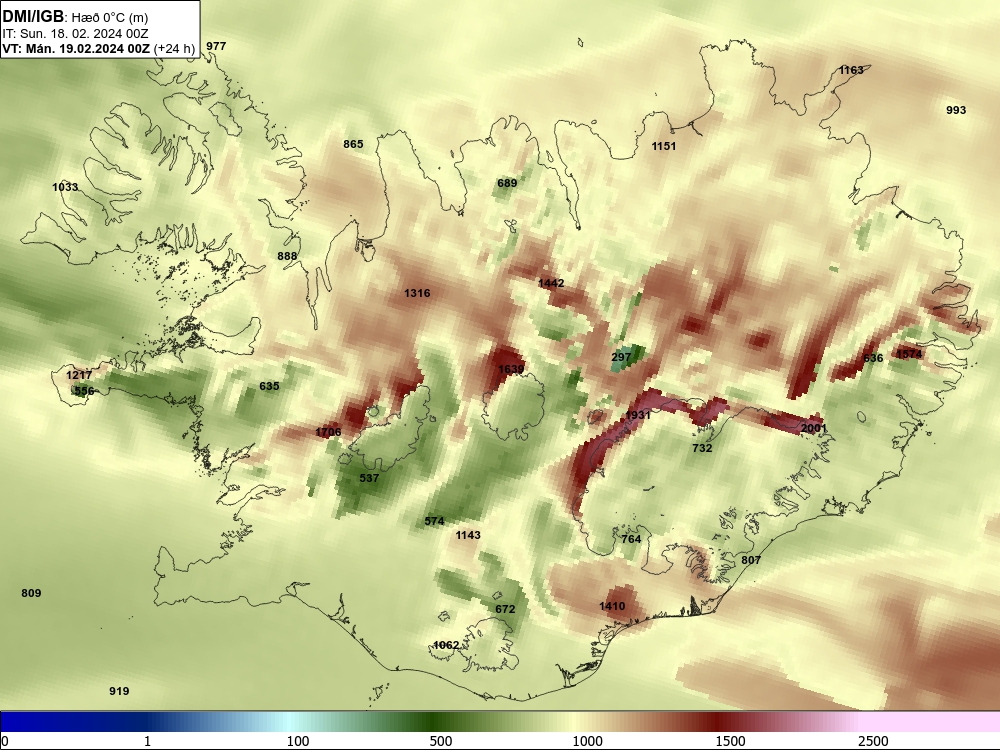The width and height of the screenshot is (1000, 750).
Task: Click the 574 map value
Action: (x=434, y=522)
